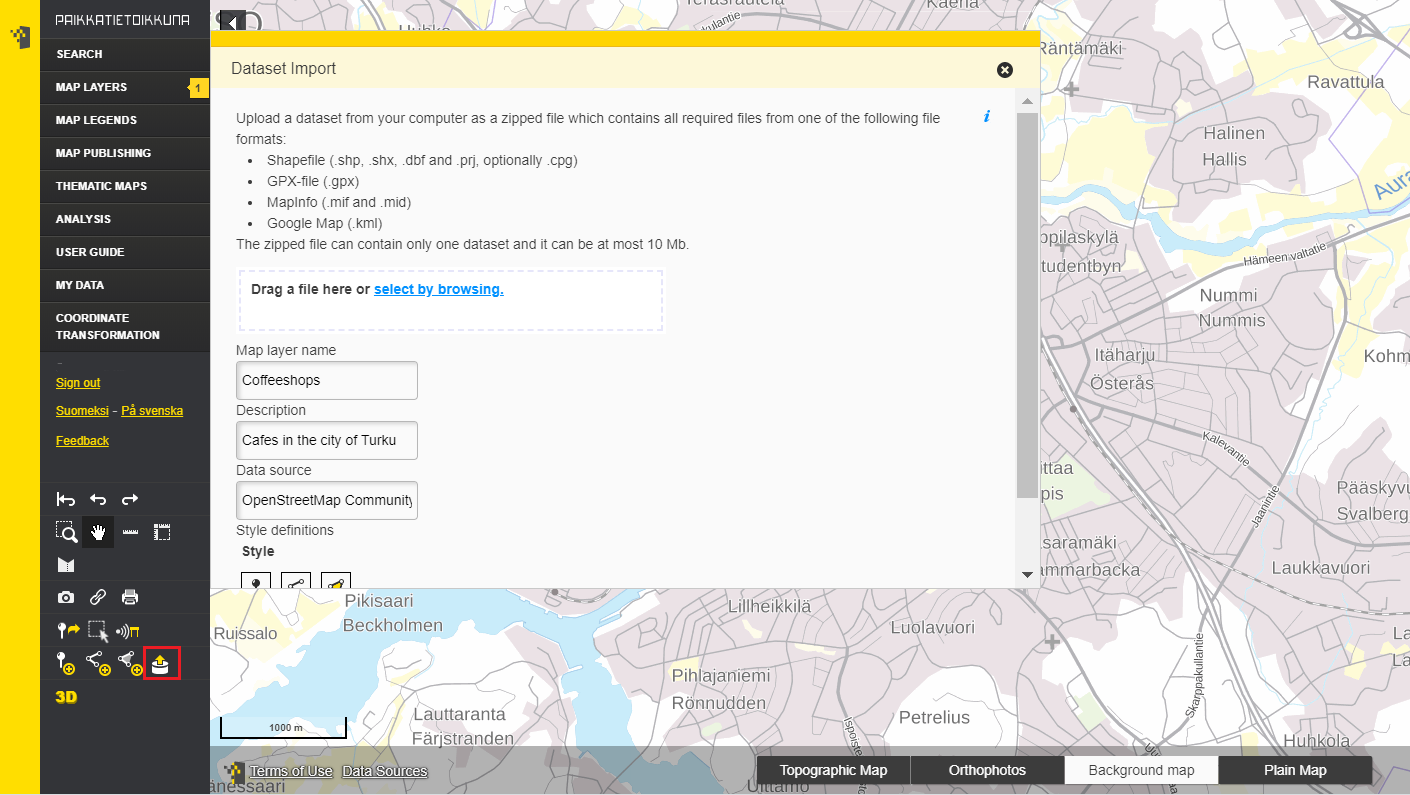Select the dashed-rectangle feature selection tool

coord(98,631)
